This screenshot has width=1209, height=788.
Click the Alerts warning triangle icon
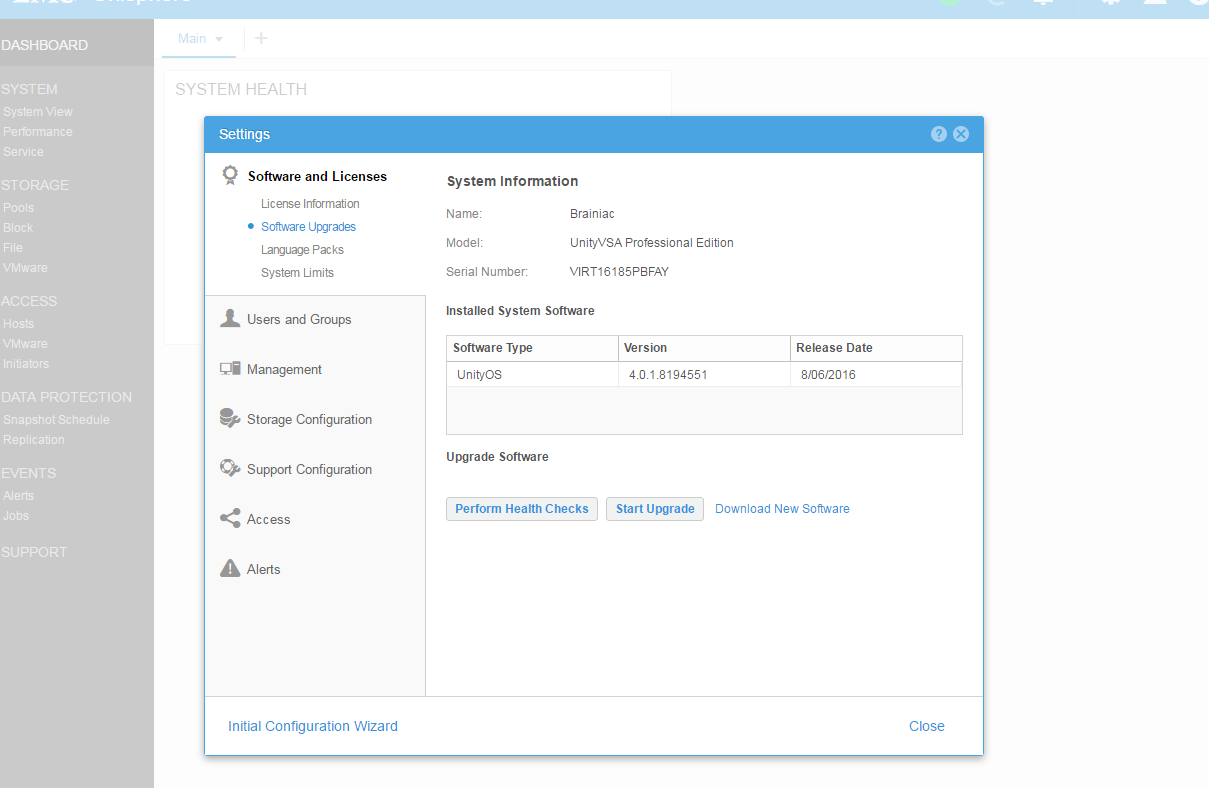point(230,569)
